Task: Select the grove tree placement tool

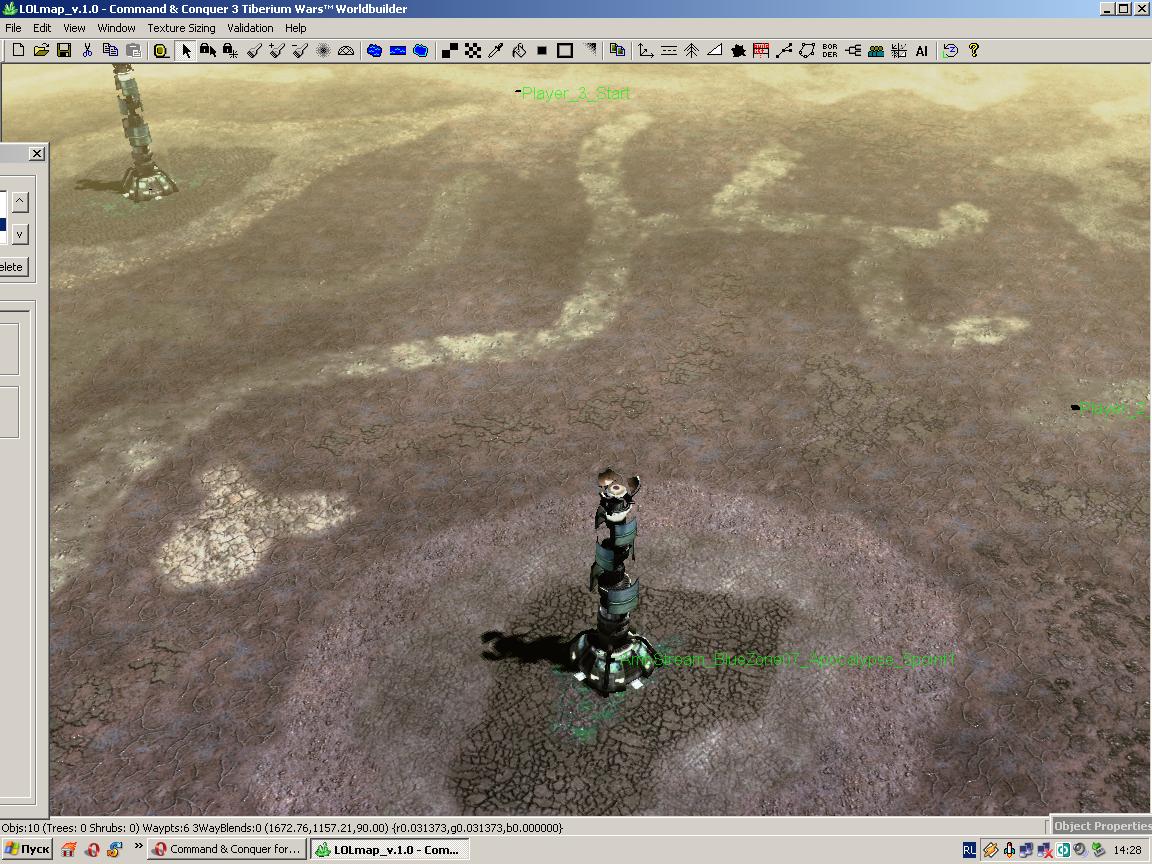Action: click(691, 51)
